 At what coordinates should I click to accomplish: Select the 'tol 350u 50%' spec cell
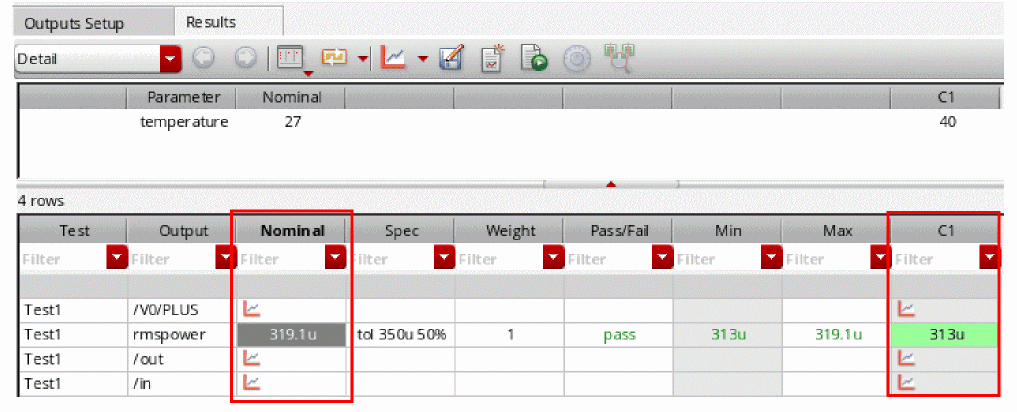click(400, 335)
